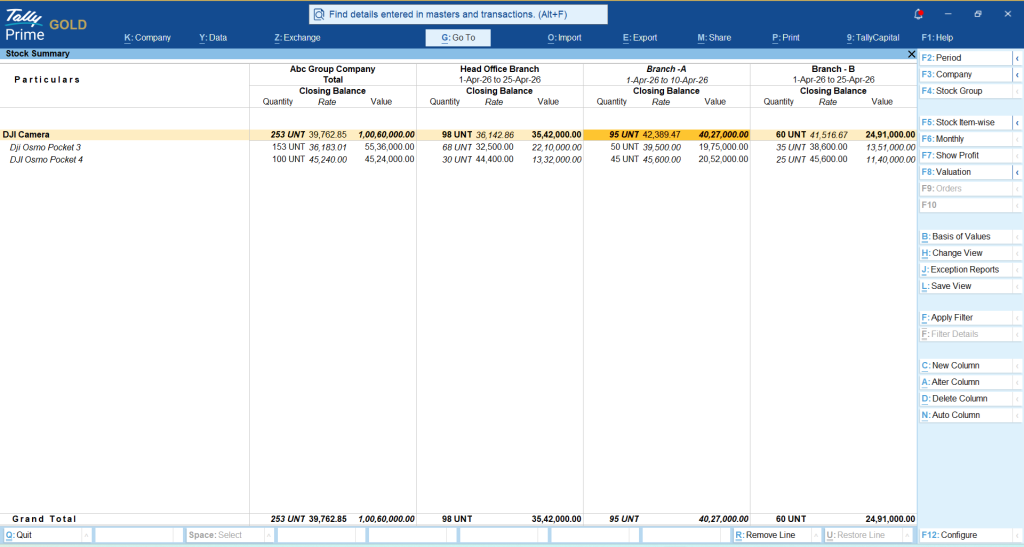Expand caret next to R: Remove Line
Screen dimensions: 1024x547
click(x=816, y=535)
